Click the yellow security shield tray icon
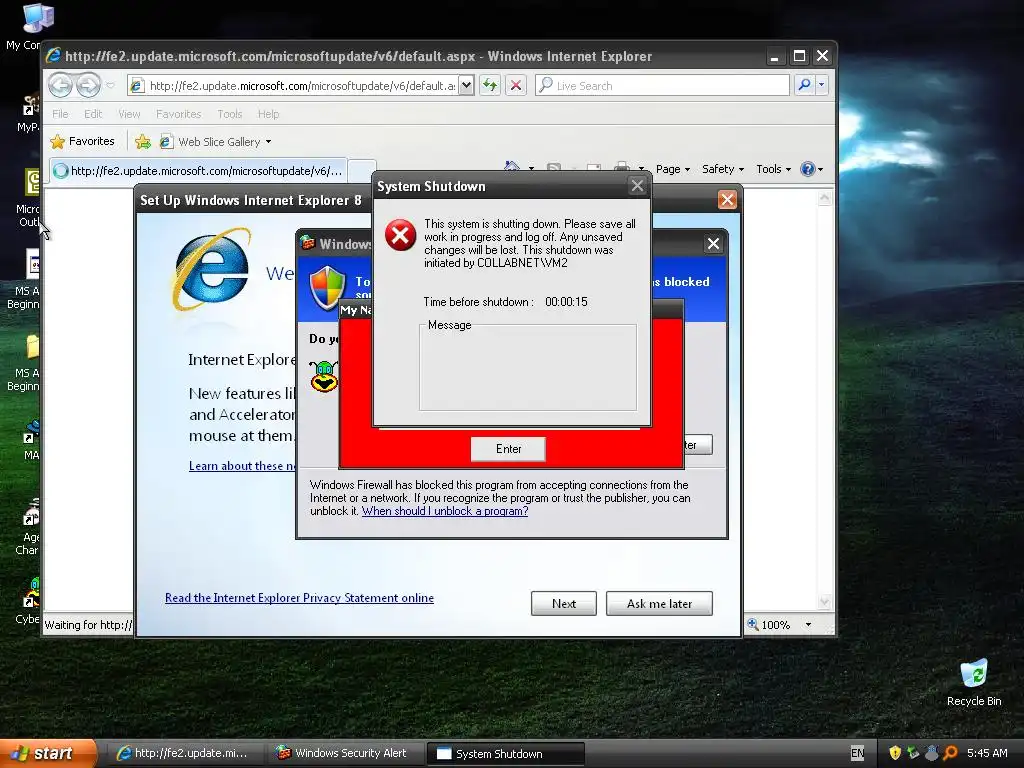Image resolution: width=1024 pixels, height=768 pixels. pyautogui.click(x=895, y=753)
